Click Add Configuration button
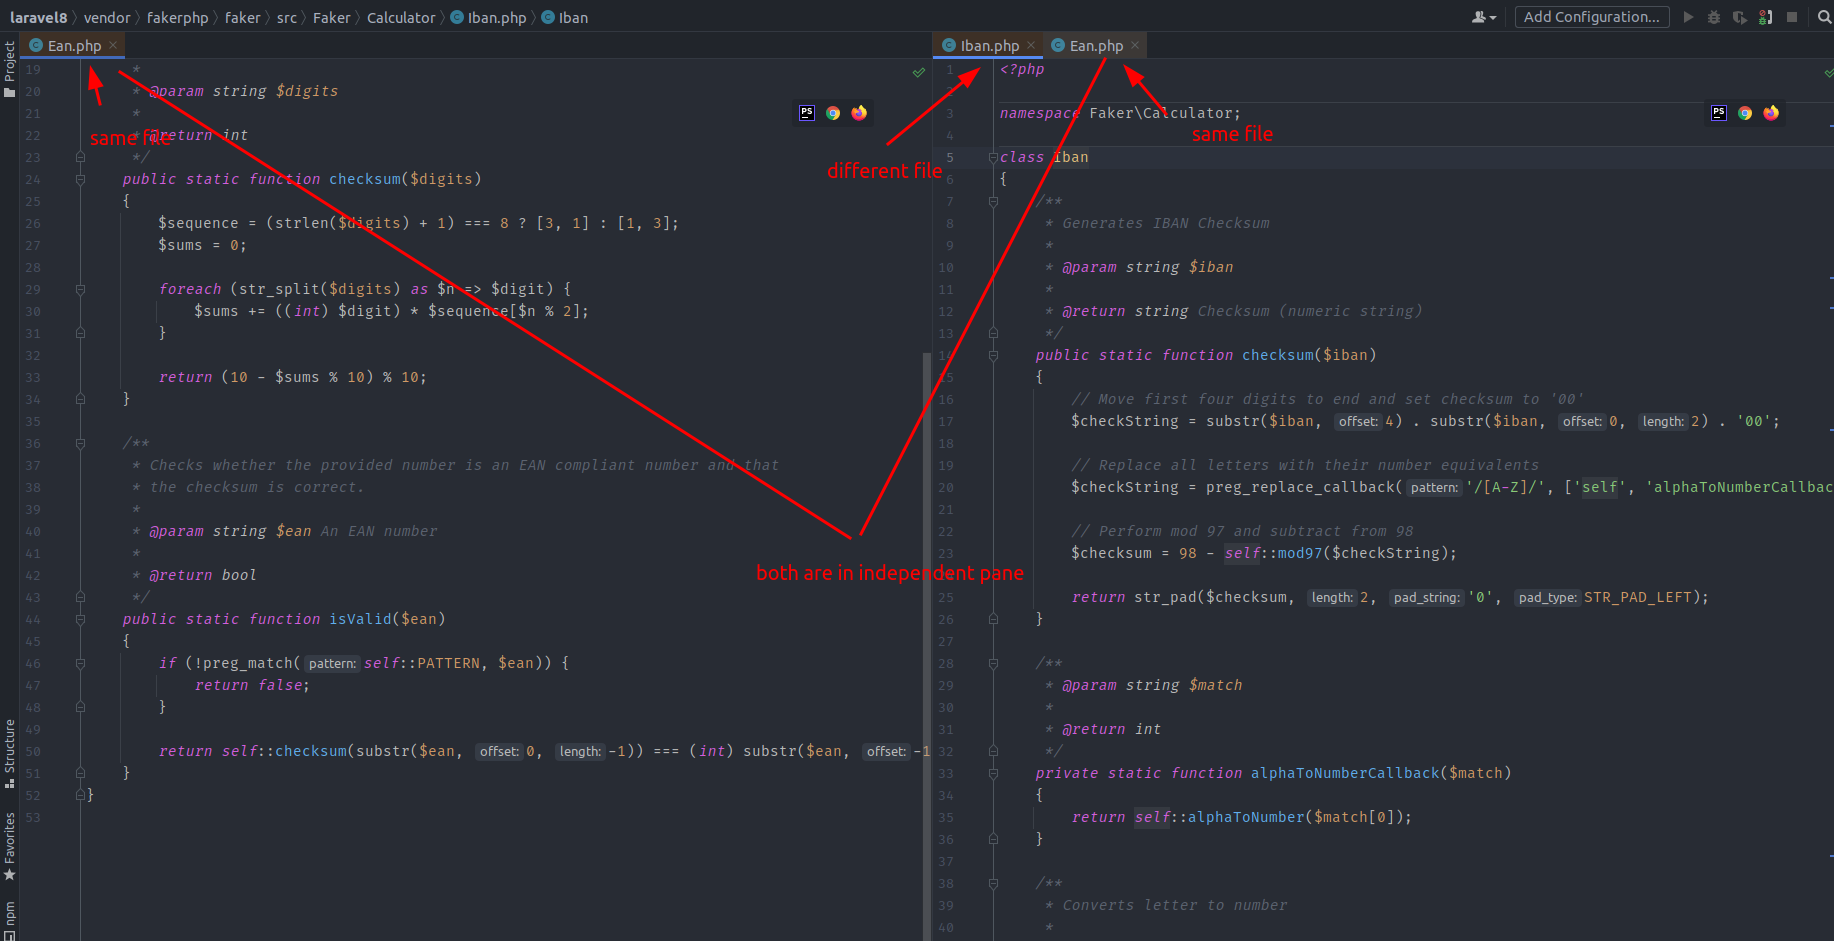The height and width of the screenshot is (941, 1834). coord(1592,17)
